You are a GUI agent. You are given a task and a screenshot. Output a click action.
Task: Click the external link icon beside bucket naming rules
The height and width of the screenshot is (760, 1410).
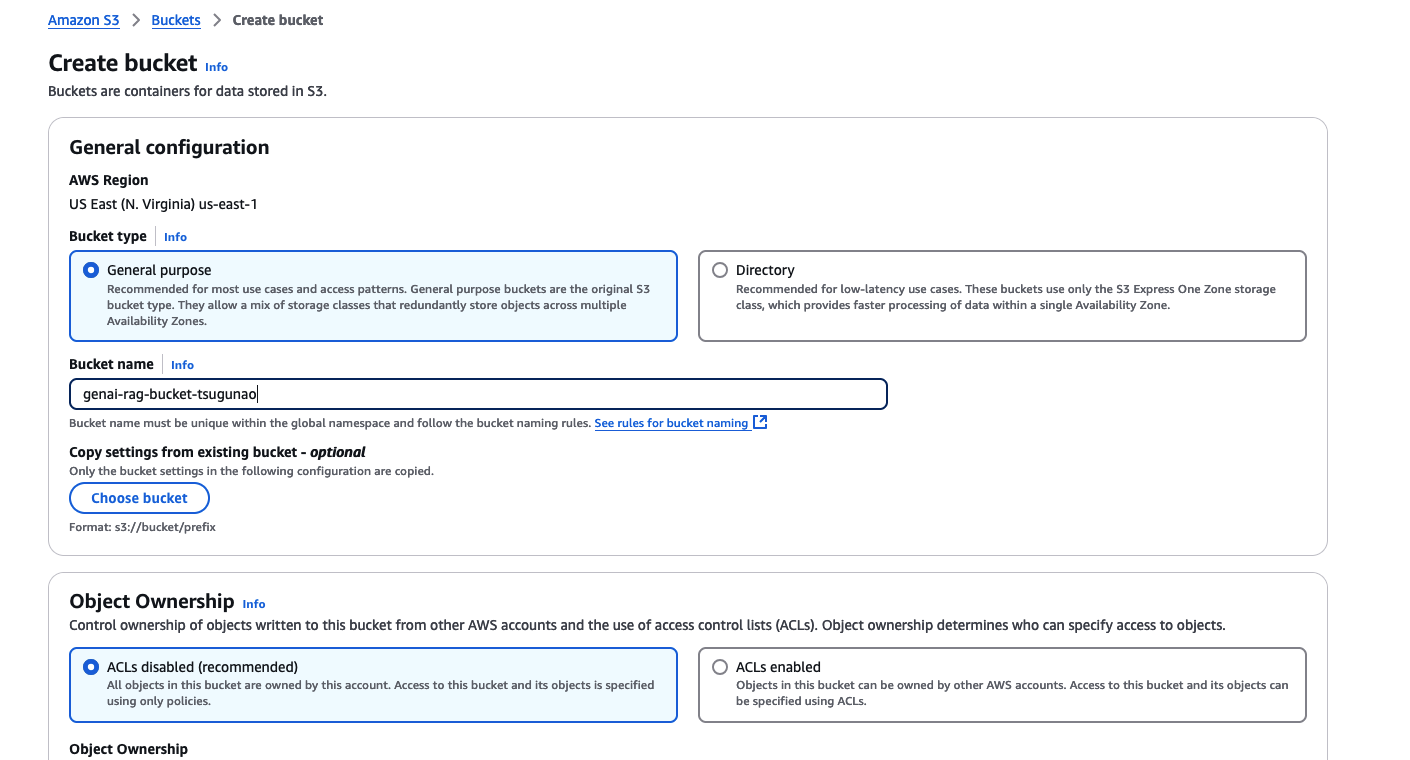point(760,423)
